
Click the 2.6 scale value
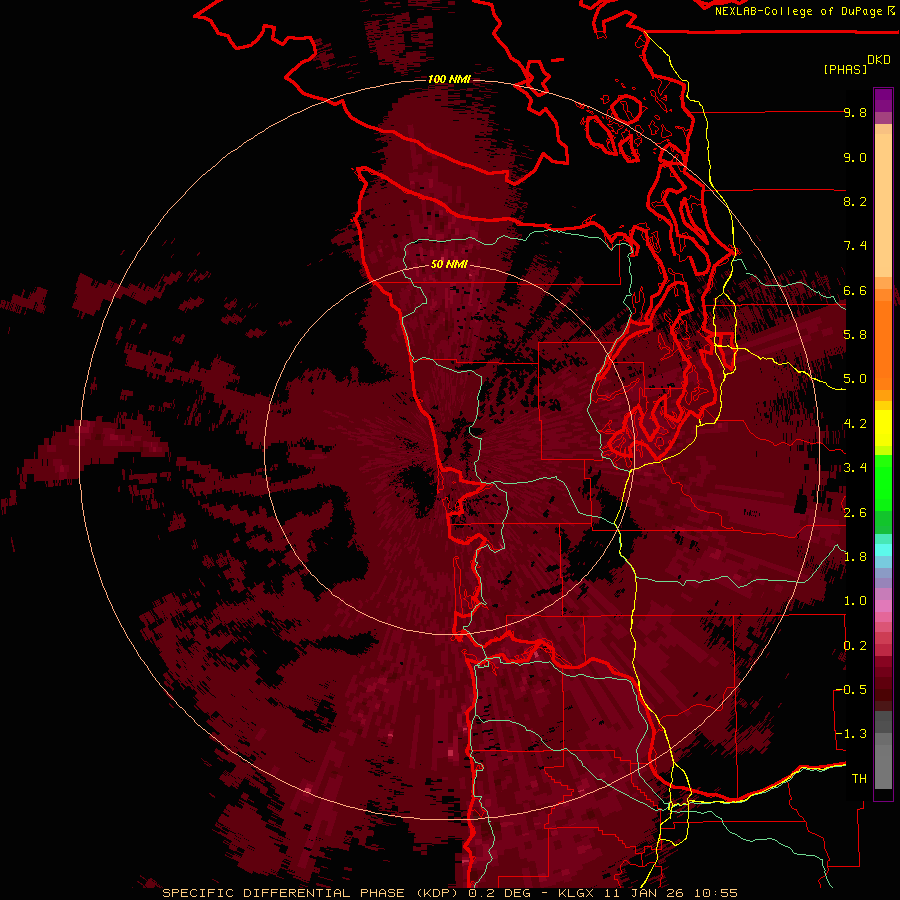855,513
